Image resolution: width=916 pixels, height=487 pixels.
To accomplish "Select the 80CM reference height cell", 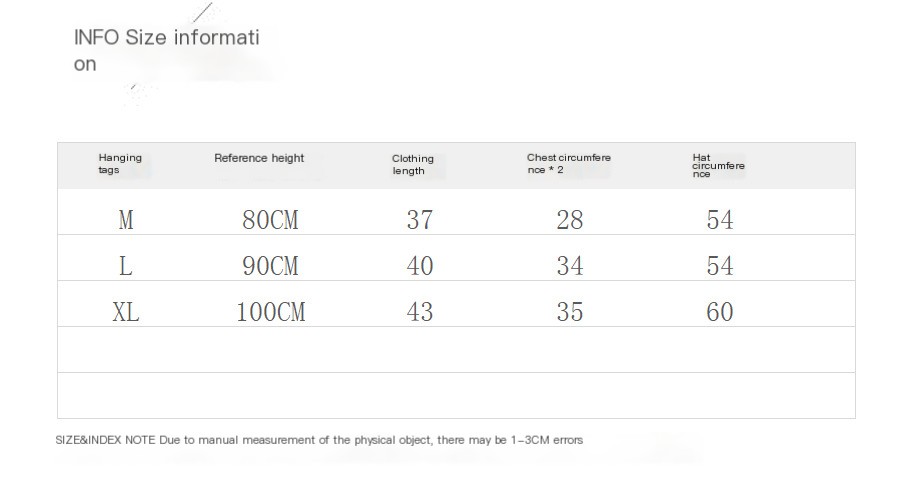I will (270, 220).
